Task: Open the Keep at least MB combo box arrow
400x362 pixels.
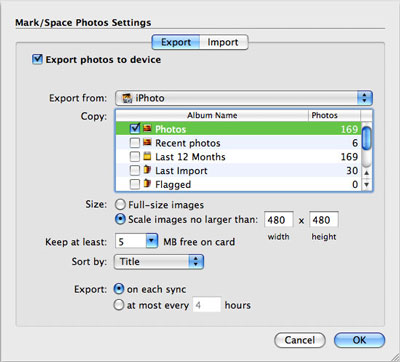Action: (x=152, y=241)
